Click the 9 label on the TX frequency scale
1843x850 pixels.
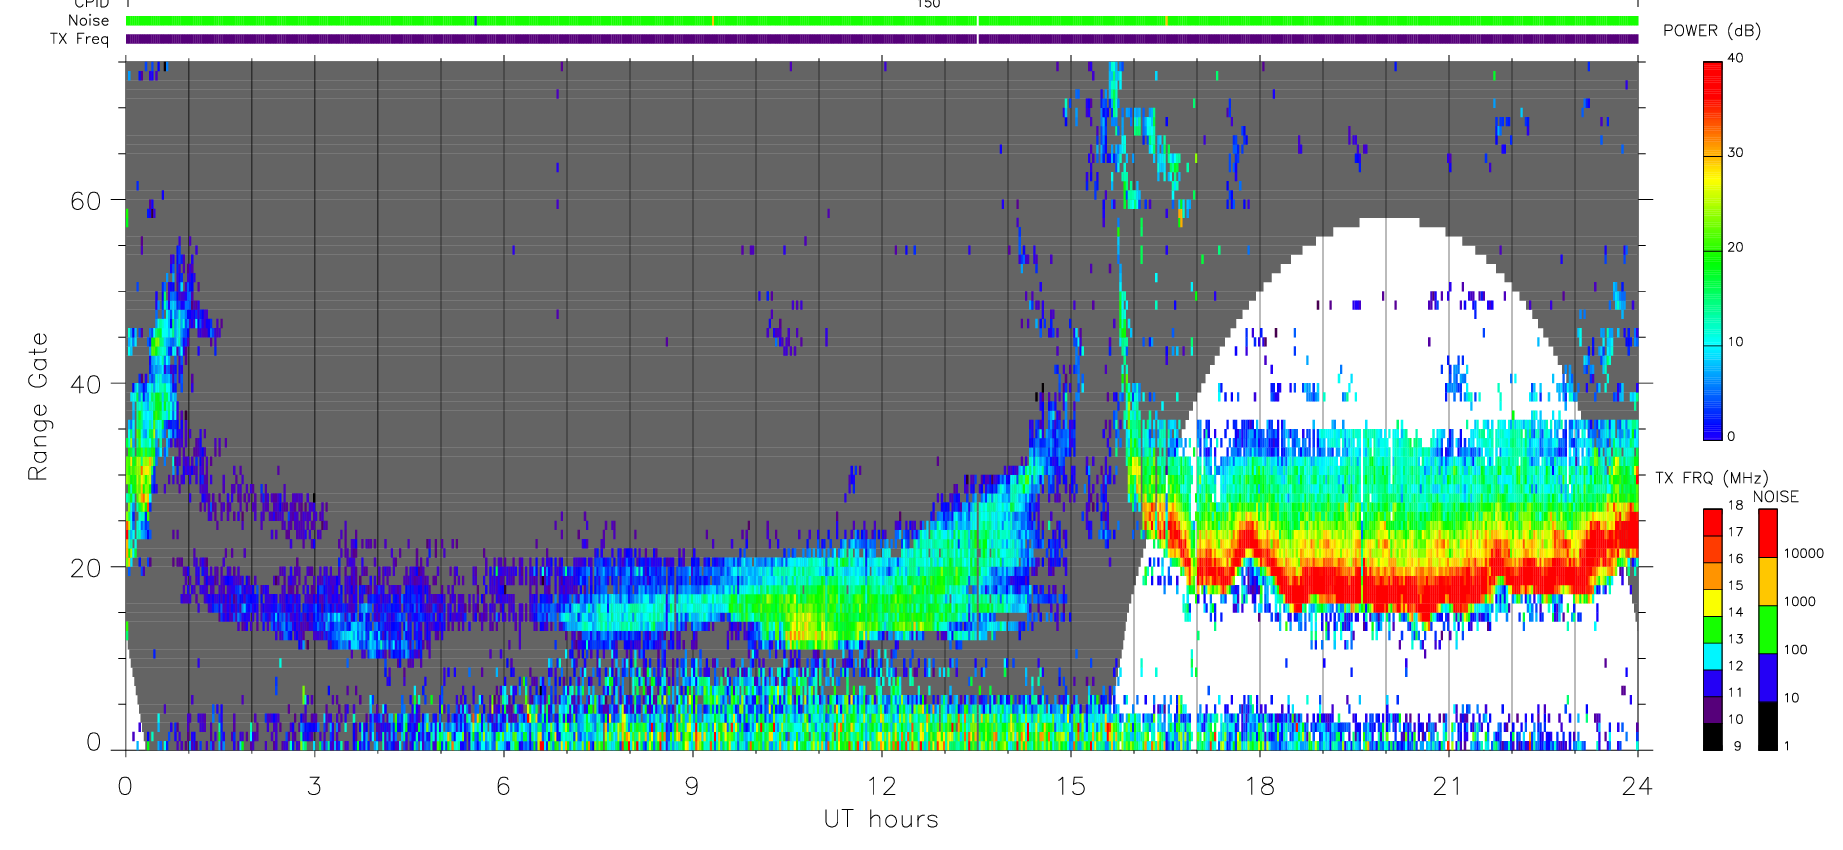(1737, 746)
